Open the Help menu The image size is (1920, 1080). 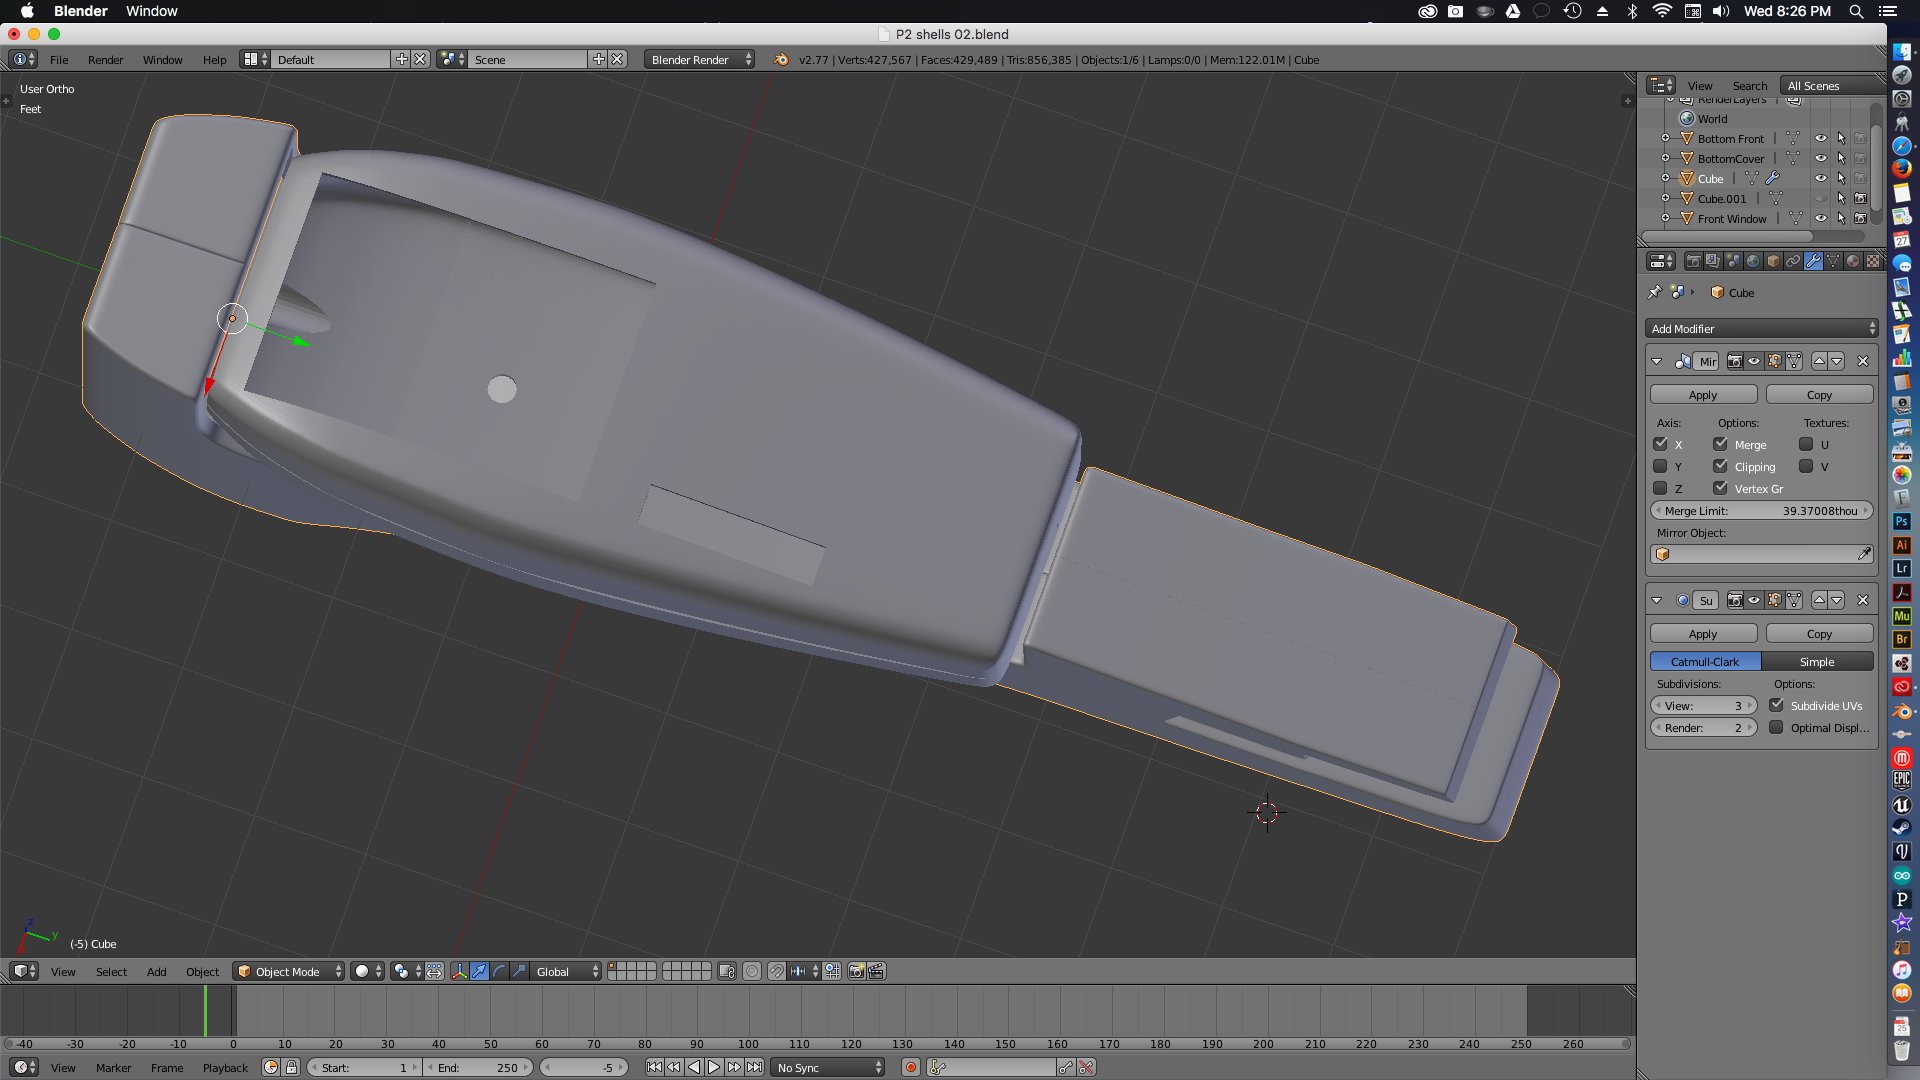pos(214,59)
